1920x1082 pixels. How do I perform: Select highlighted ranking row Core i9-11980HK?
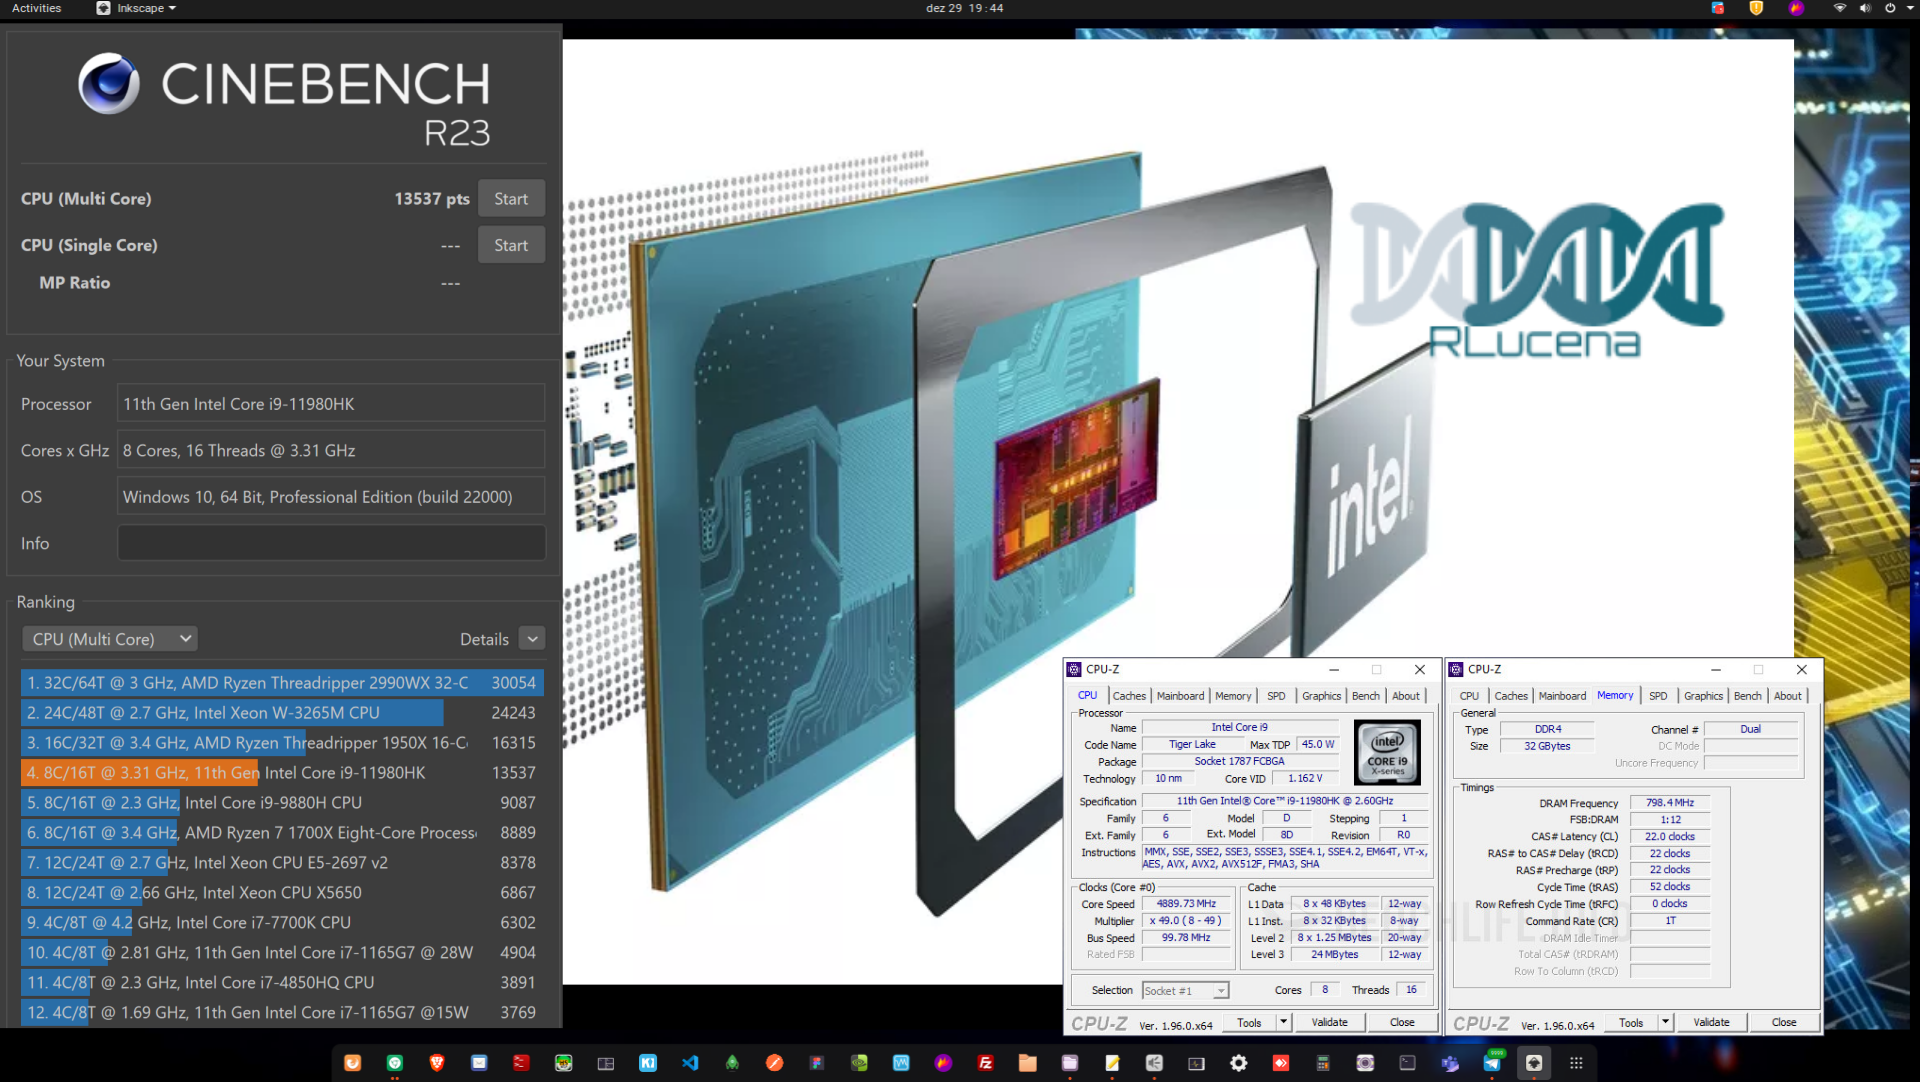pyautogui.click(x=282, y=773)
